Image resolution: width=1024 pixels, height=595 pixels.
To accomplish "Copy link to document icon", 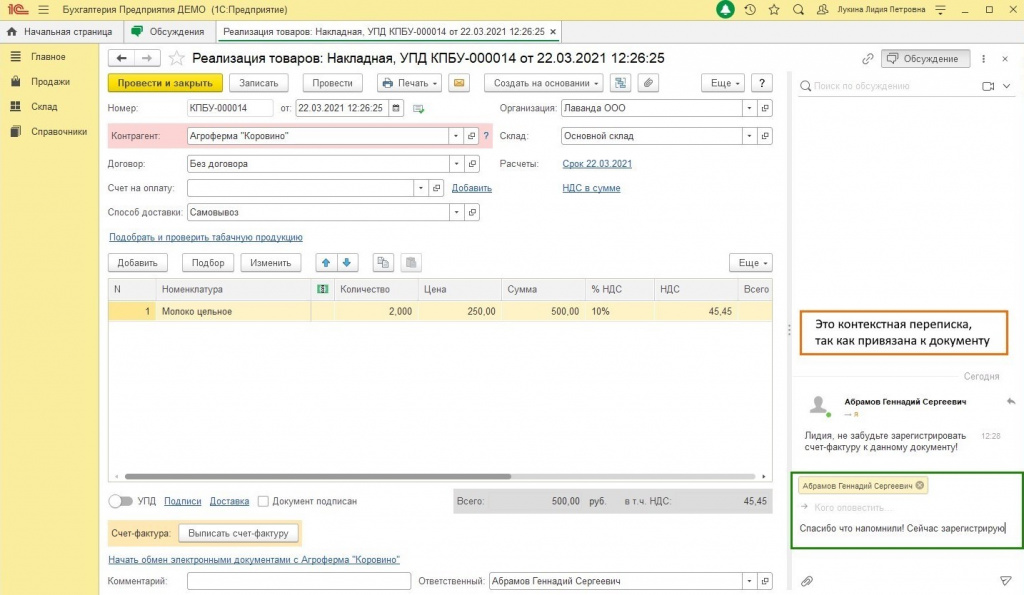I will point(867,59).
